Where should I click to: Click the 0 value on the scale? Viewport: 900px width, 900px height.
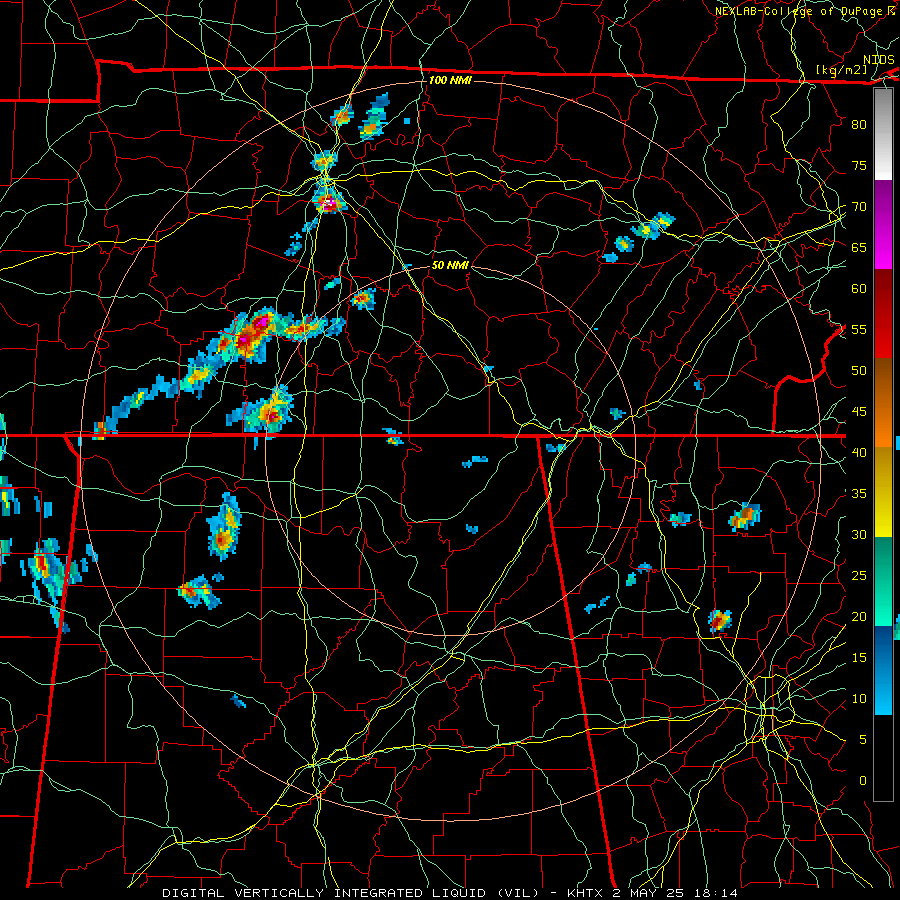coord(863,781)
